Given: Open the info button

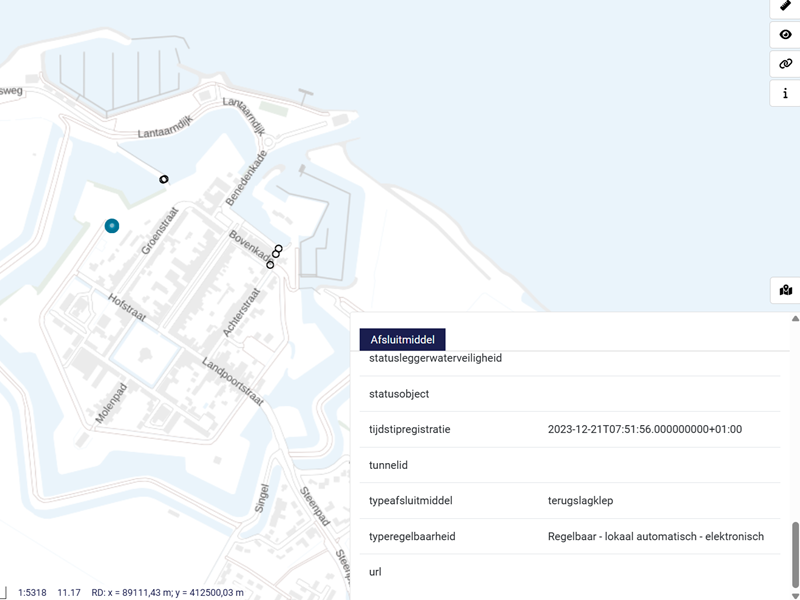Looking at the screenshot, I should (x=785, y=93).
